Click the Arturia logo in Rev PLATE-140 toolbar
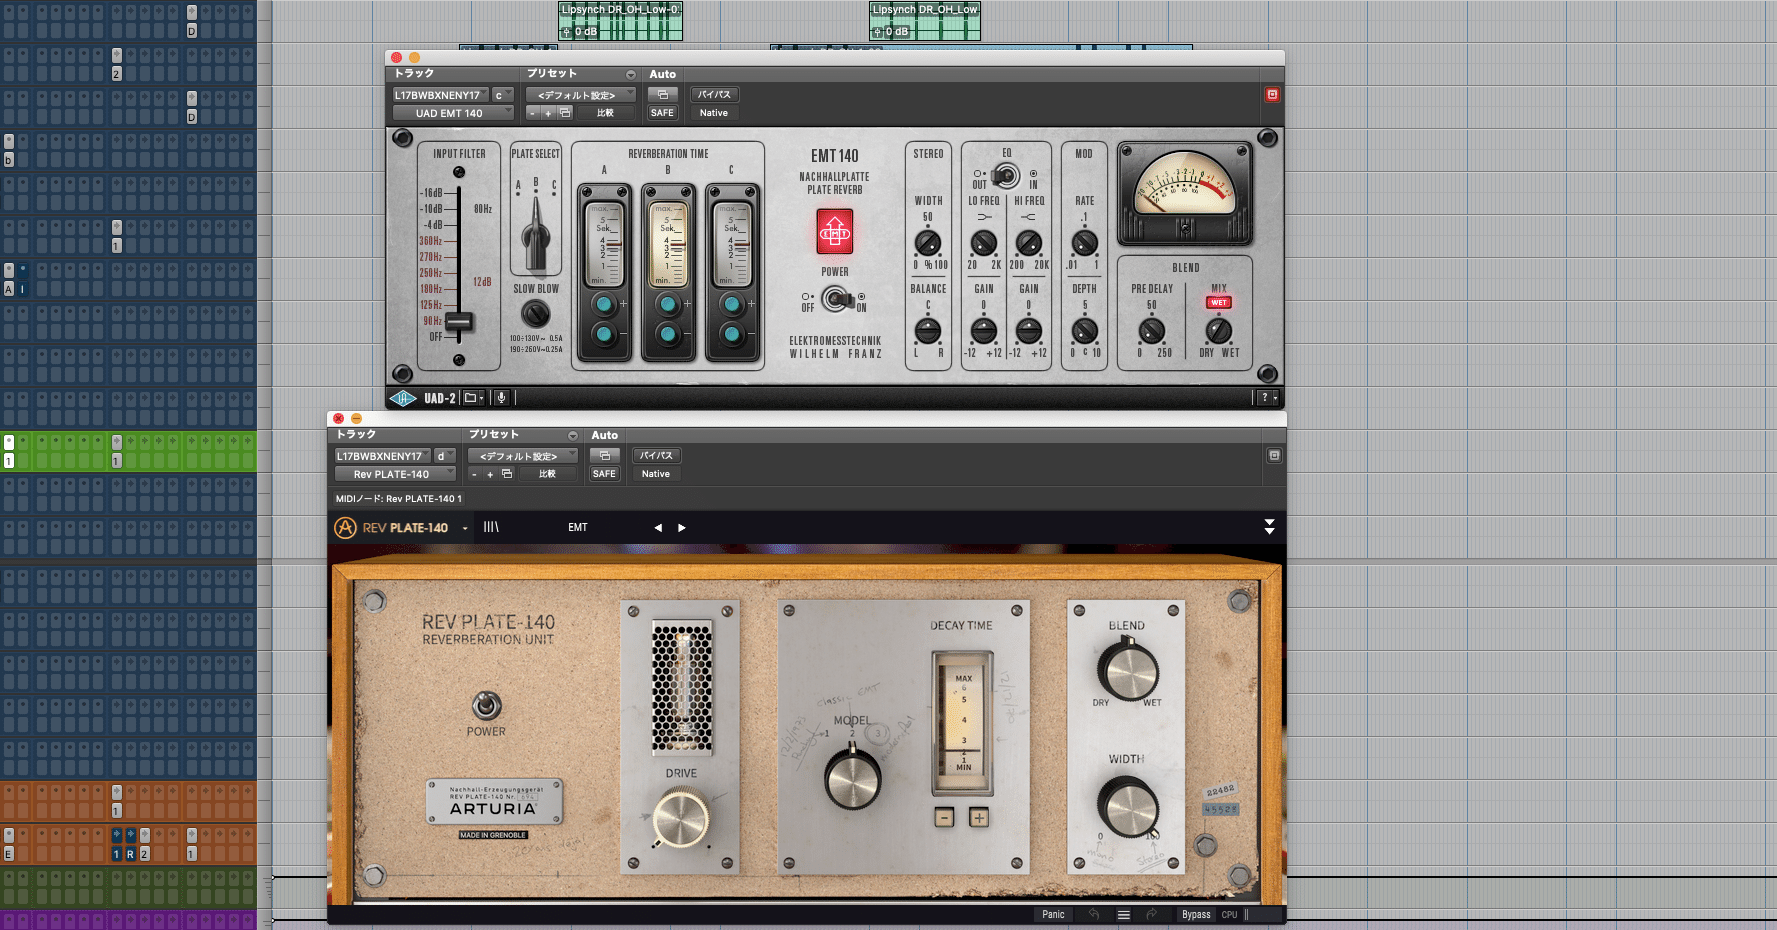The width and height of the screenshot is (1777, 930). tap(345, 528)
